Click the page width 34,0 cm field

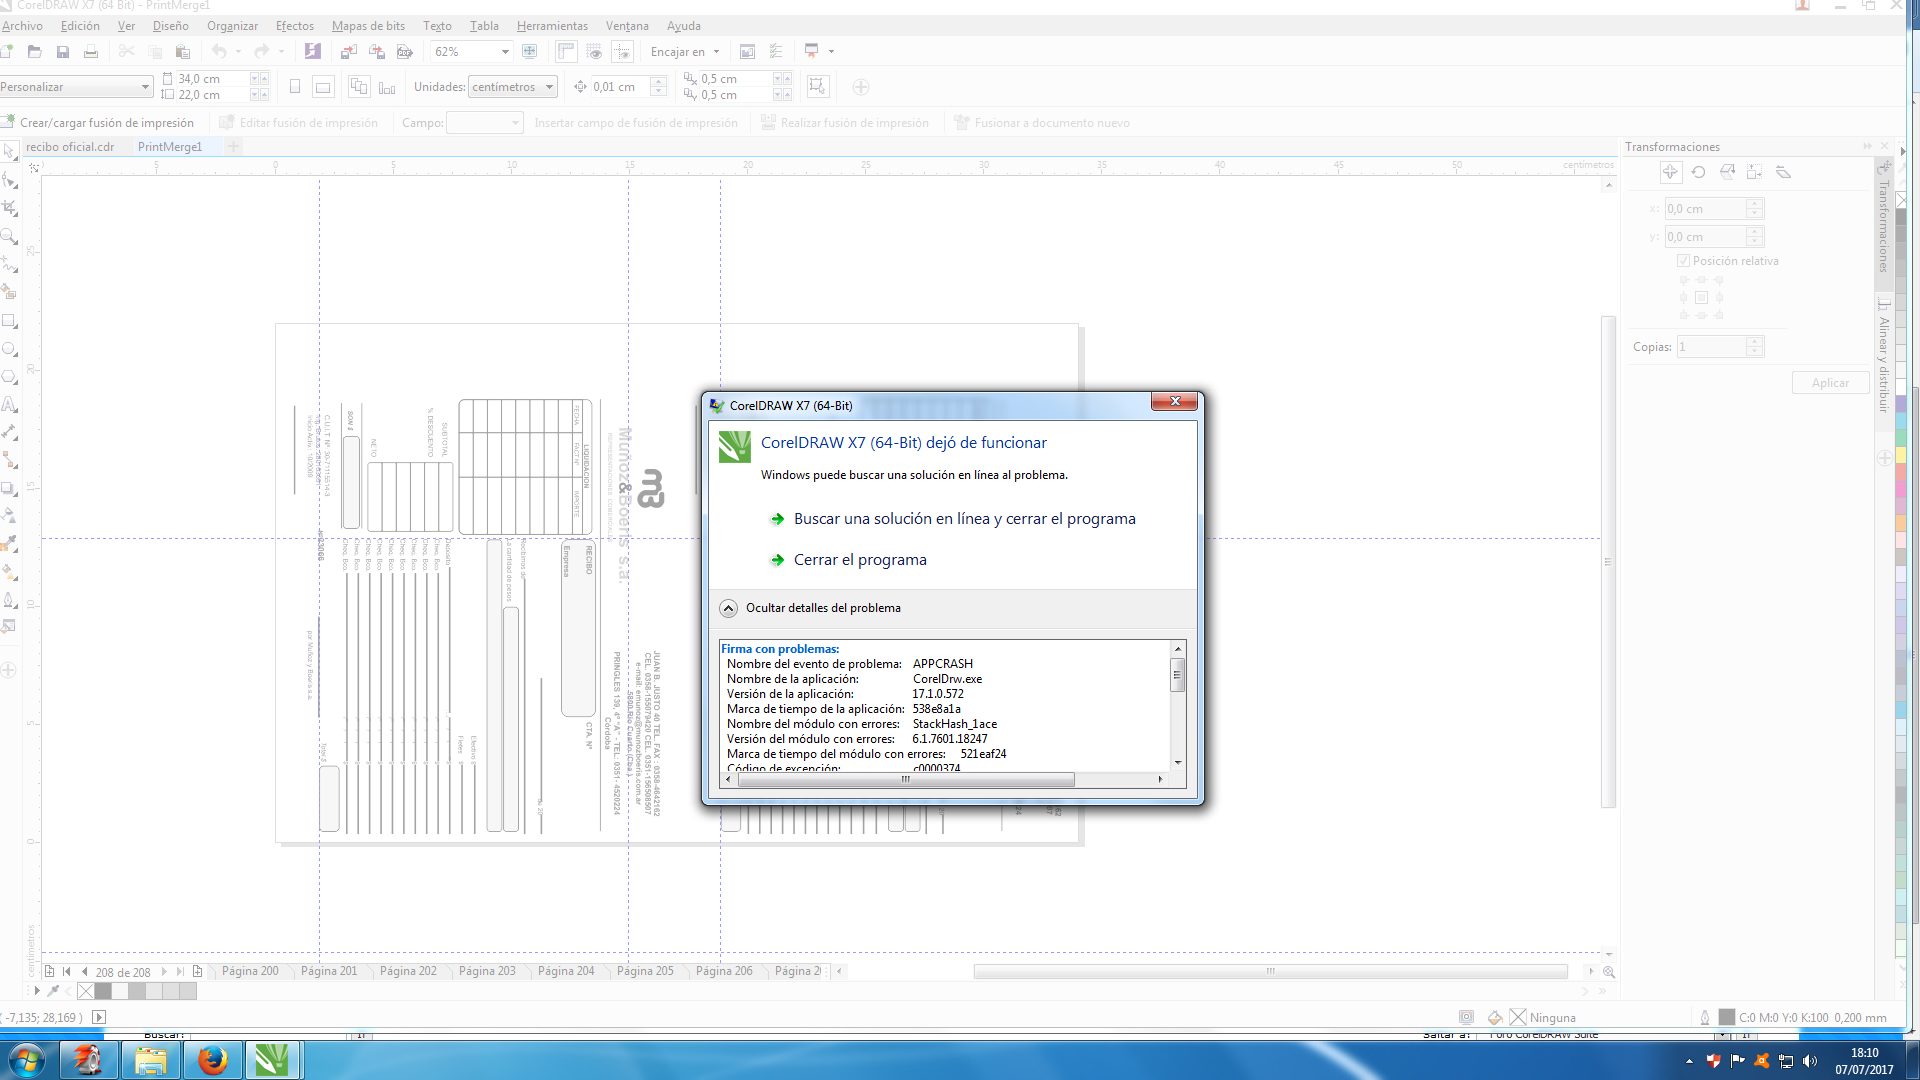[x=214, y=79]
